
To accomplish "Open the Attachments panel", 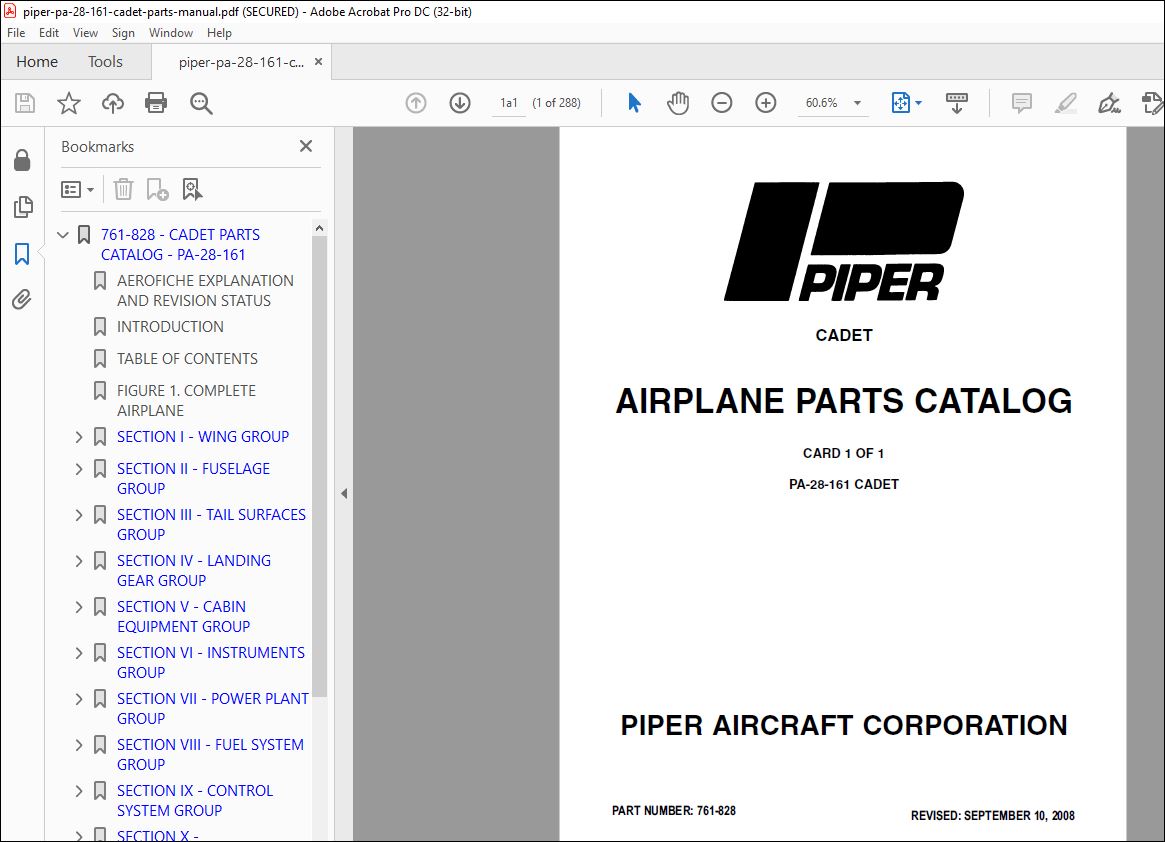I will [x=22, y=299].
